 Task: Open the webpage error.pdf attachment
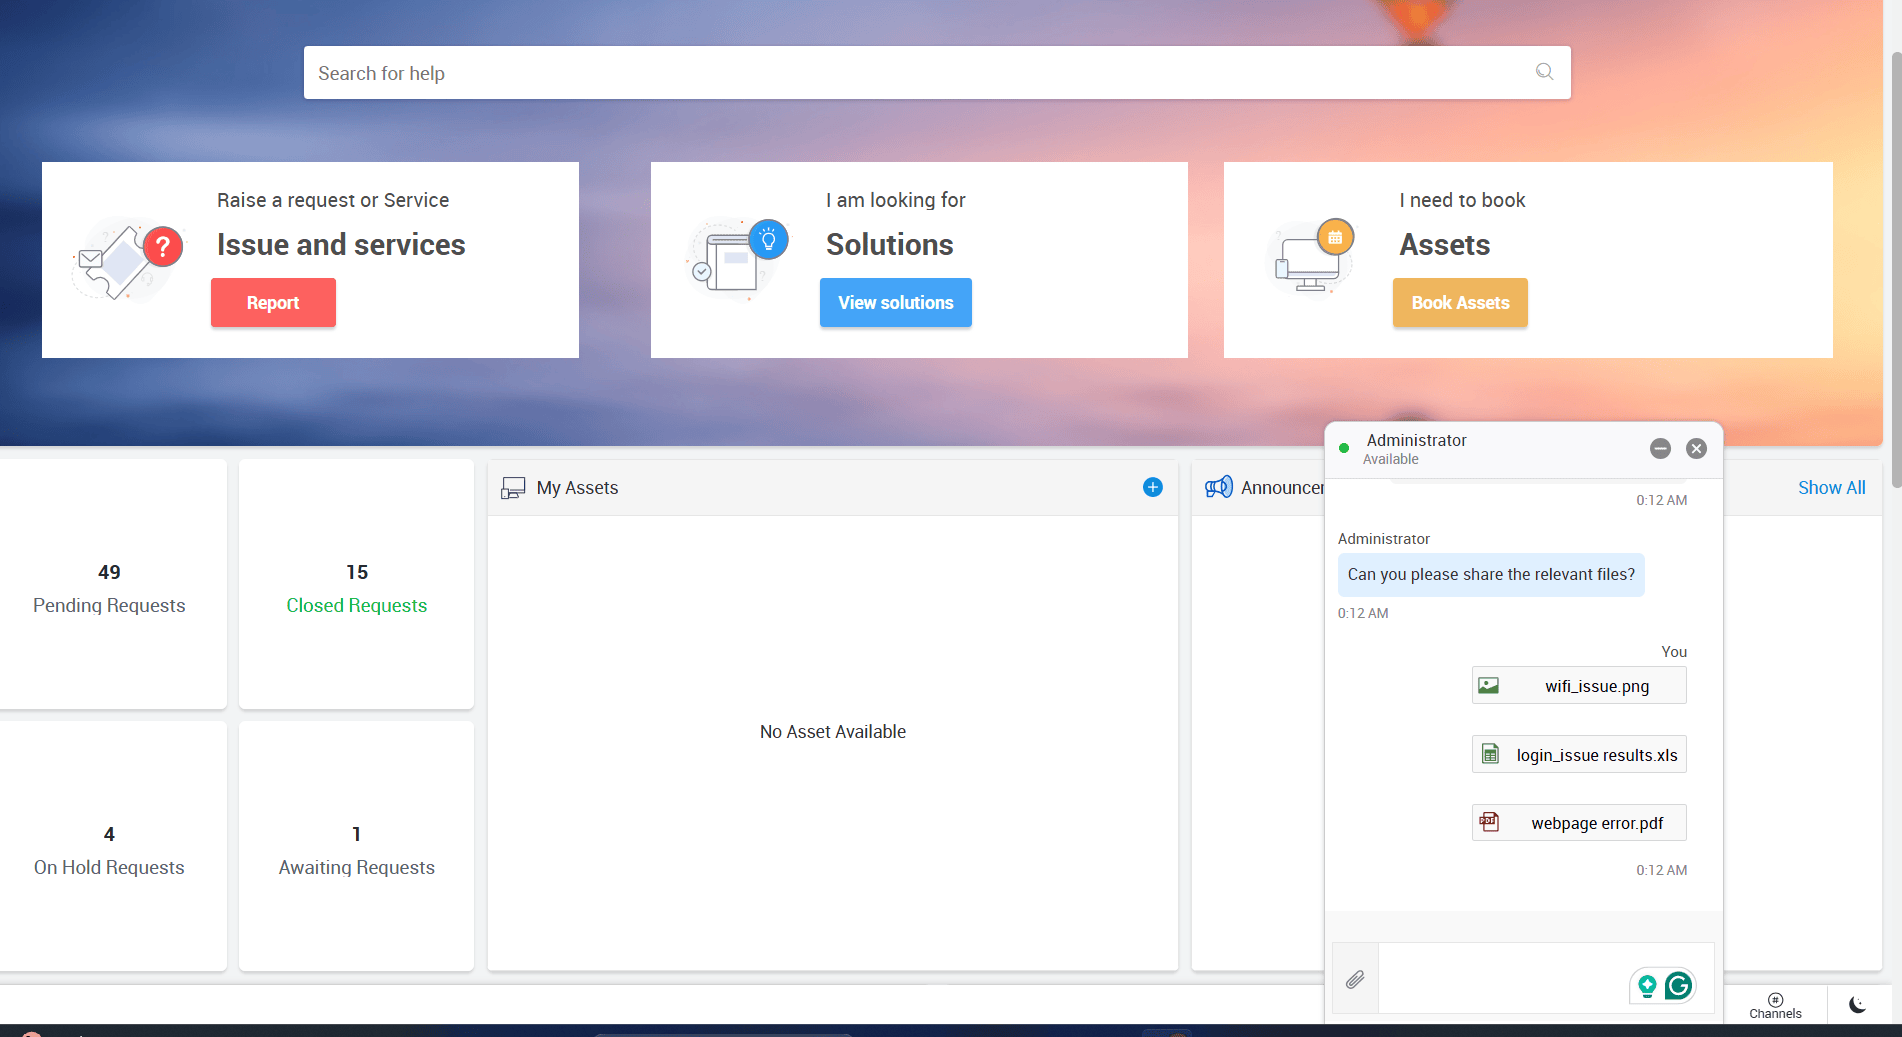[x=1578, y=822]
